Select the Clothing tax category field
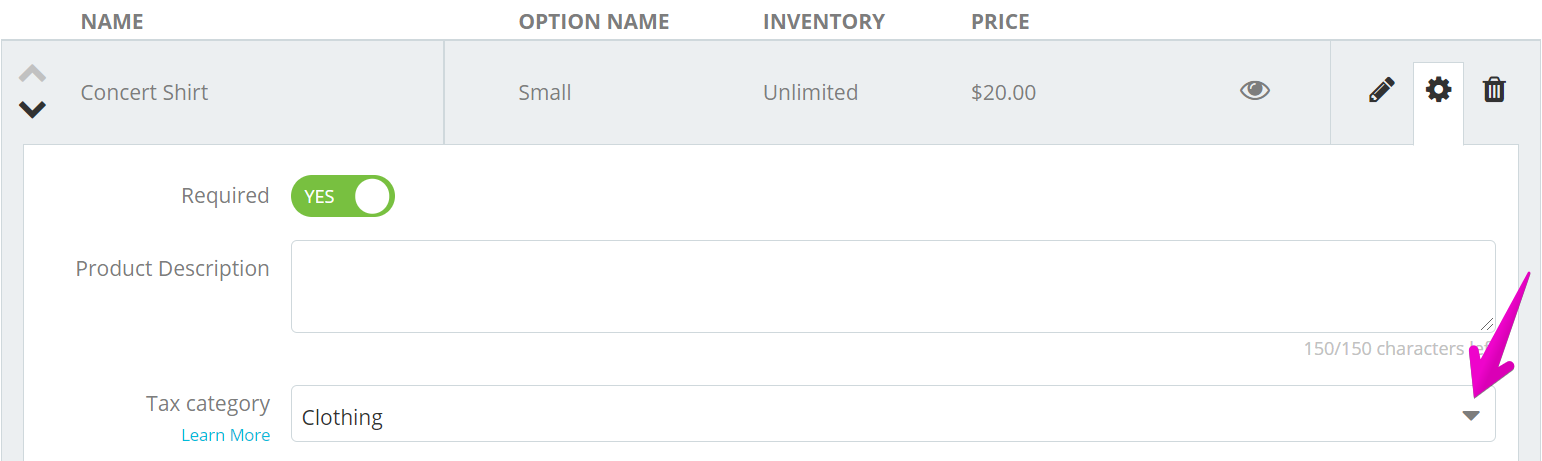1542x461 pixels. tap(893, 414)
